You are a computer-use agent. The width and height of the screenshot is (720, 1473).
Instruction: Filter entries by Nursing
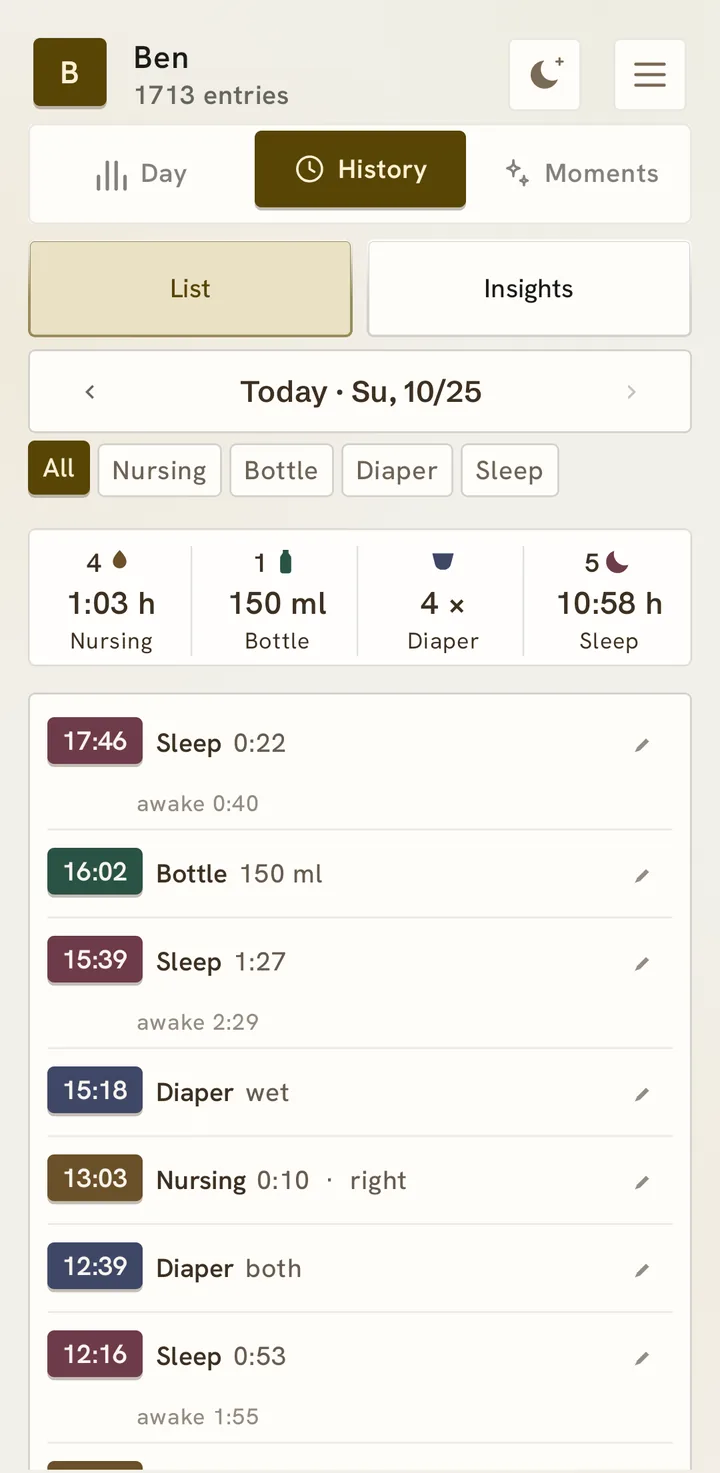tap(159, 471)
